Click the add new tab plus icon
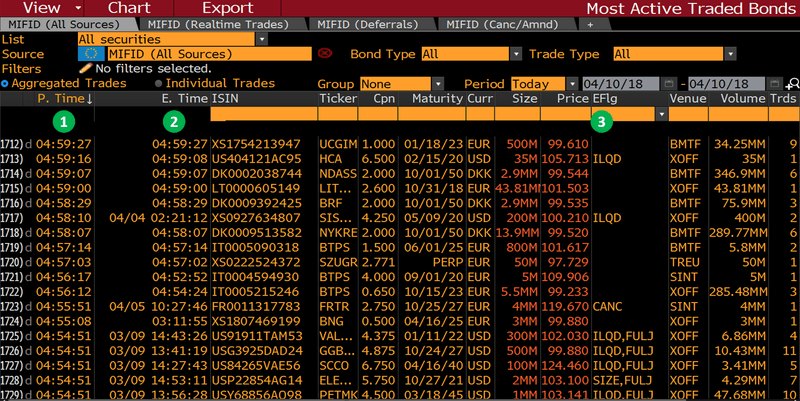Viewport: 800px width, 401px height. [x=590, y=23]
